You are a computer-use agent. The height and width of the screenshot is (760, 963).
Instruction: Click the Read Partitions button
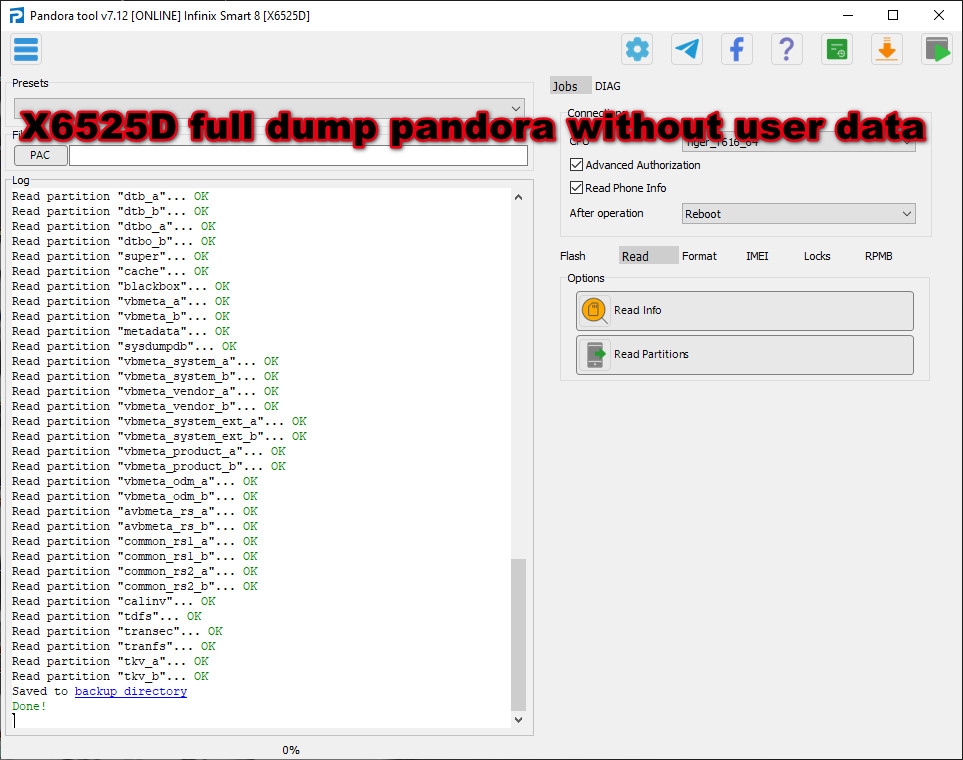[x=744, y=355]
